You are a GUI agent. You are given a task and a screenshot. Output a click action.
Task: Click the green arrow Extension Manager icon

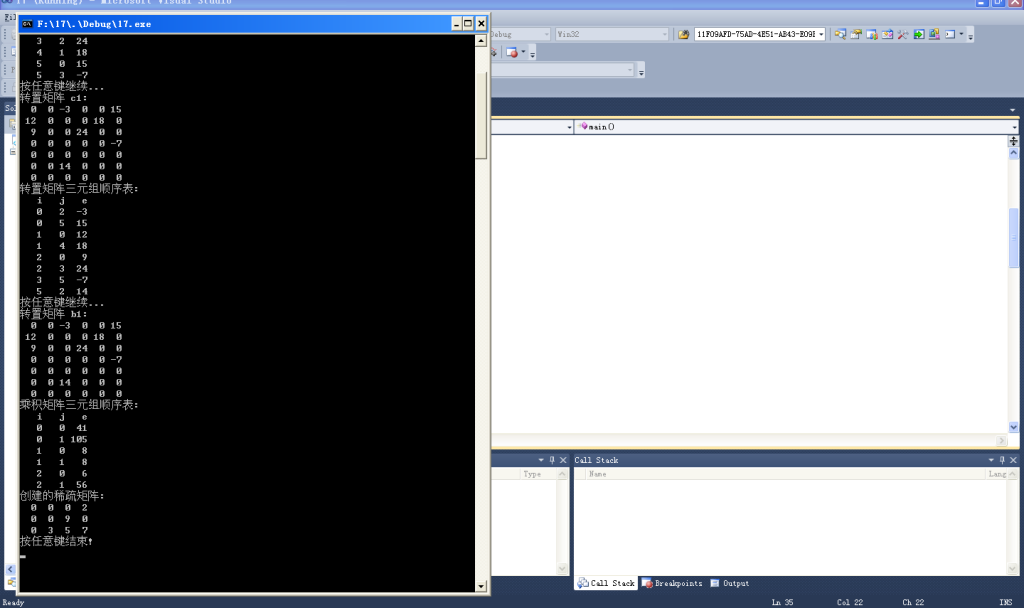pyautogui.click(x=919, y=35)
